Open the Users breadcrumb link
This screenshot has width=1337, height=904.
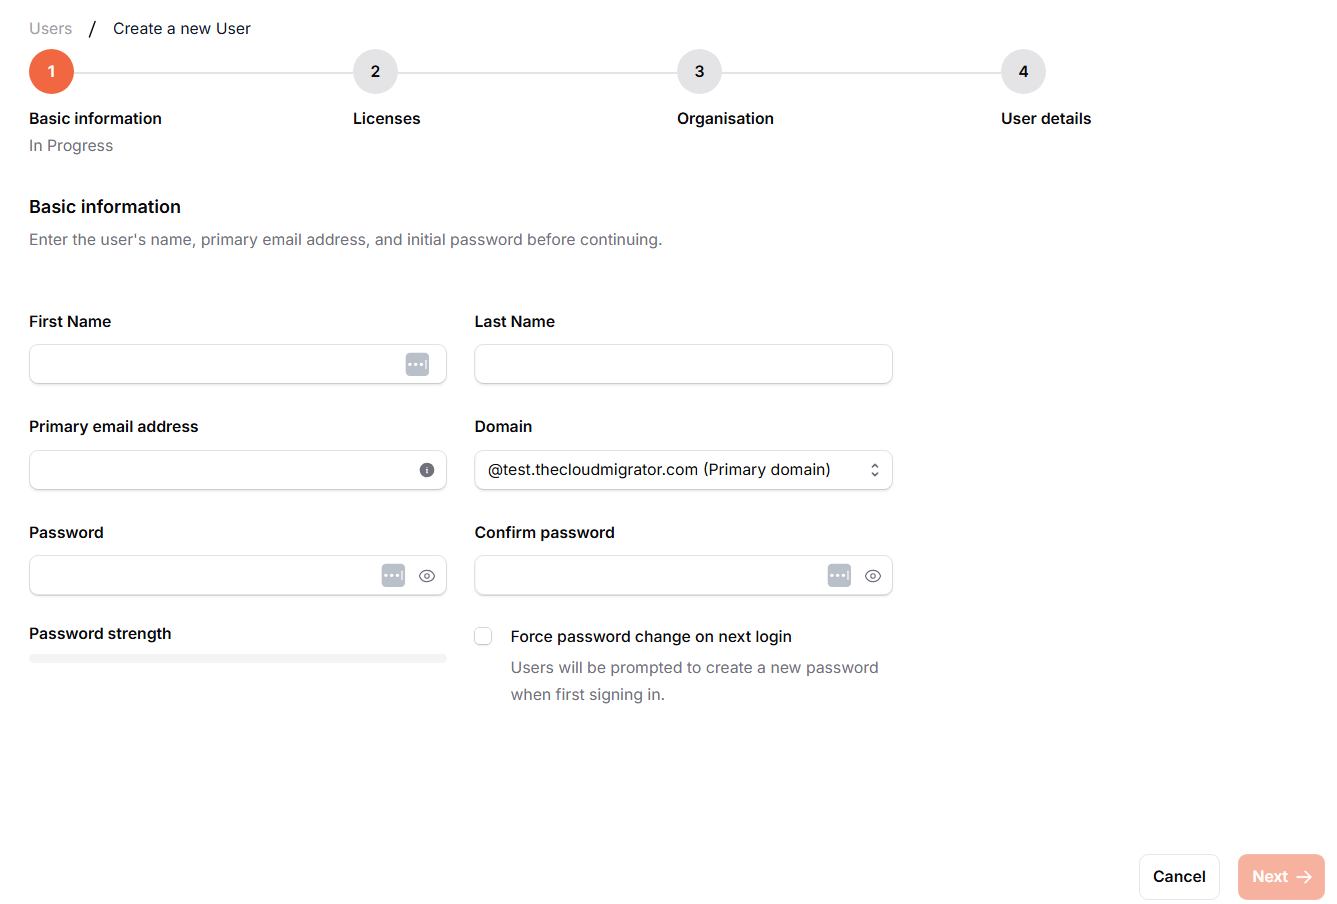point(51,29)
